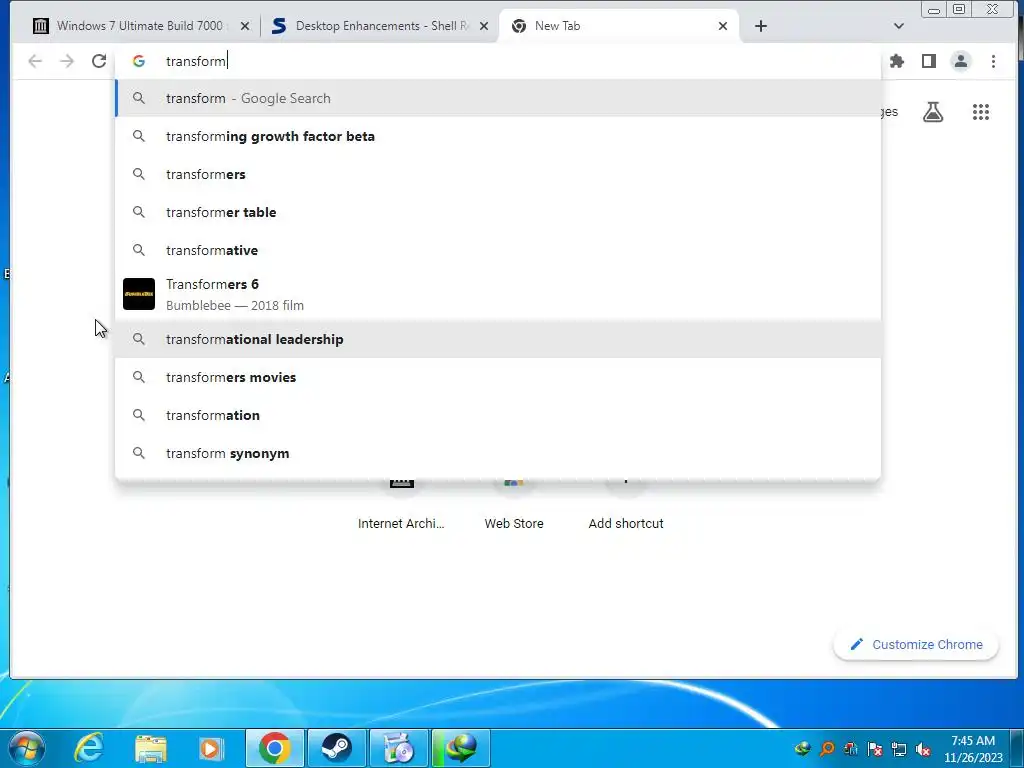
Task: Click the network tray icon
Action: pyautogui.click(x=899, y=749)
